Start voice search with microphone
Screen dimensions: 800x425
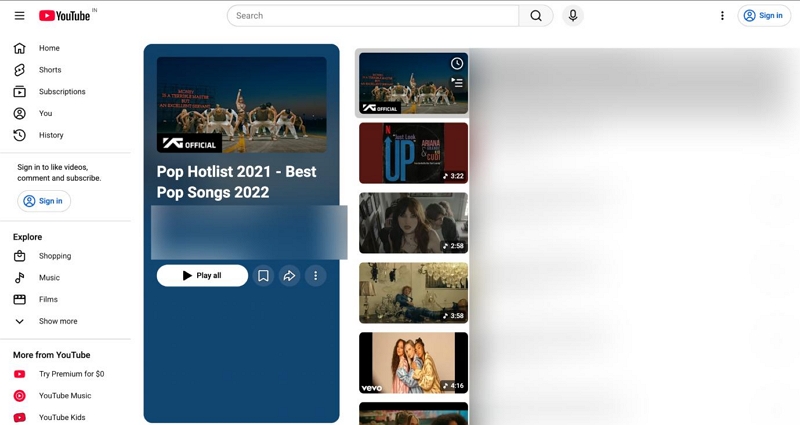(573, 16)
